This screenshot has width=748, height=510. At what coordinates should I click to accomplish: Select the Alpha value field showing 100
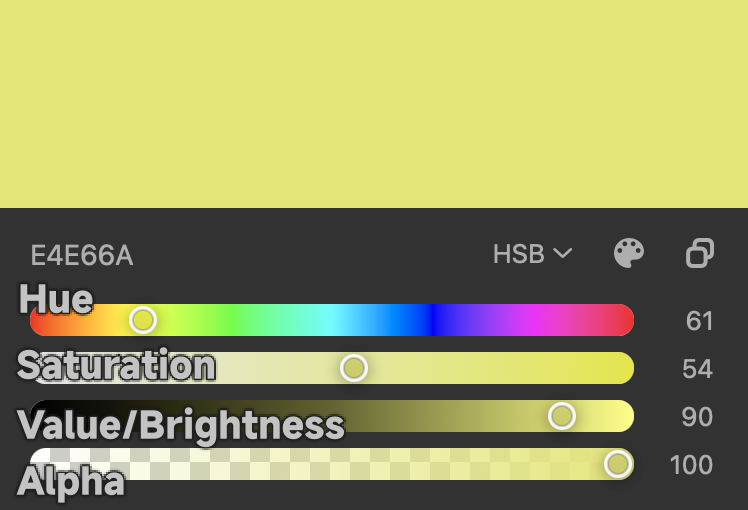click(691, 465)
